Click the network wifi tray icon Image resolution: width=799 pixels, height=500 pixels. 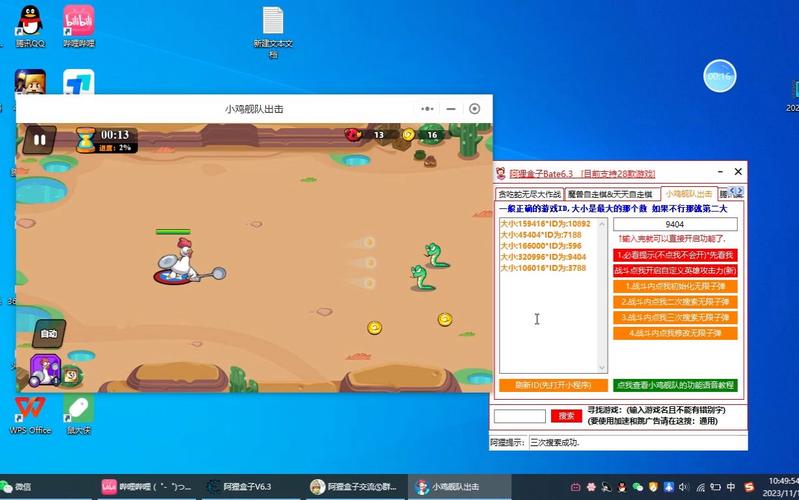point(700,487)
